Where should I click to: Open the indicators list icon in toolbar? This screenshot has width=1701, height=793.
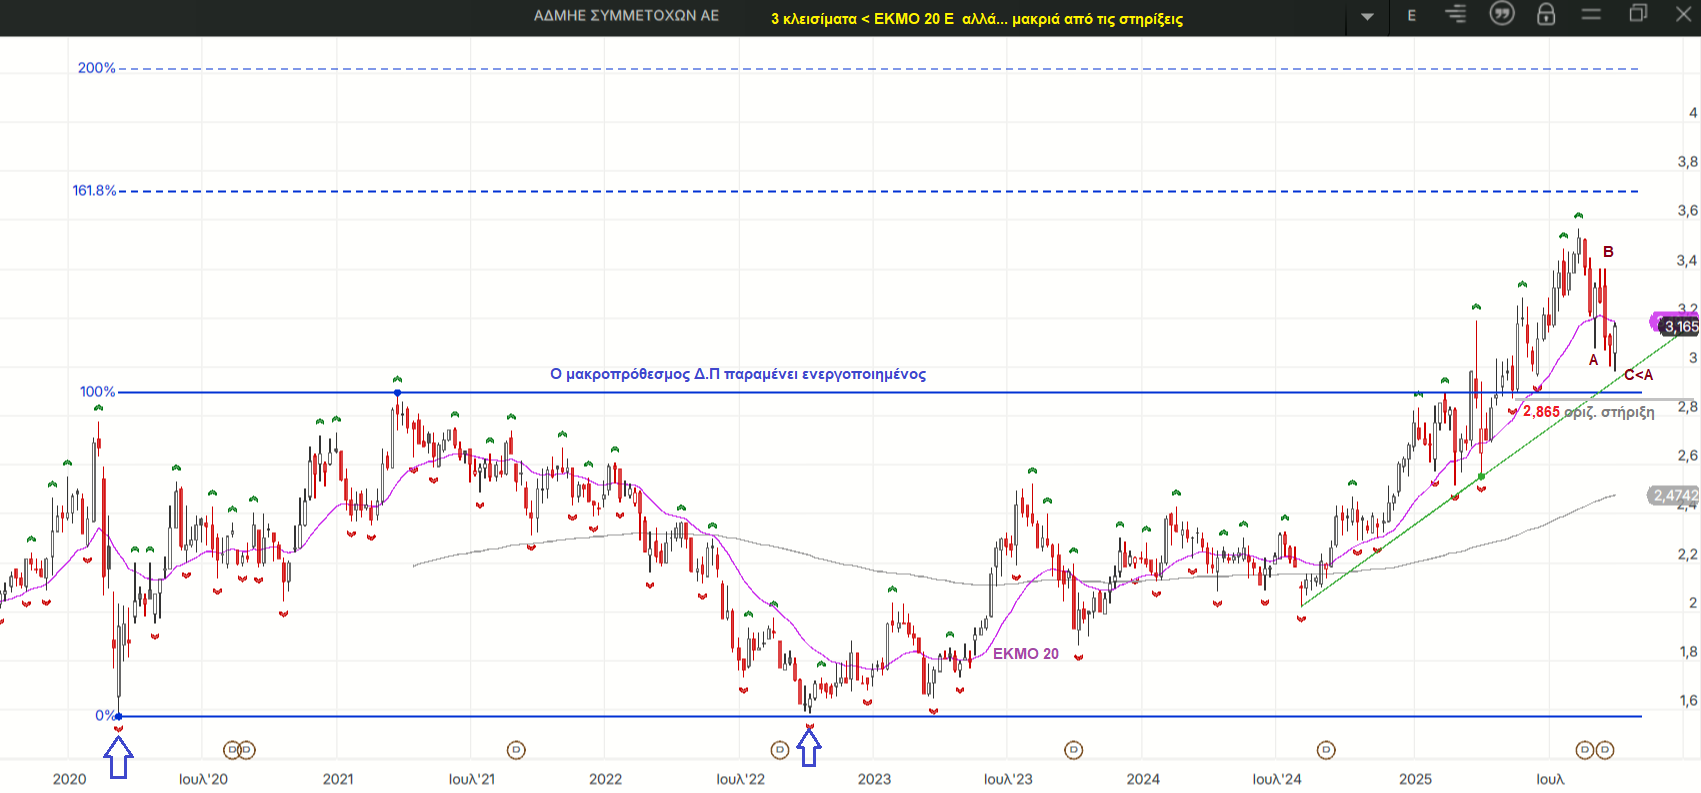1456,14
